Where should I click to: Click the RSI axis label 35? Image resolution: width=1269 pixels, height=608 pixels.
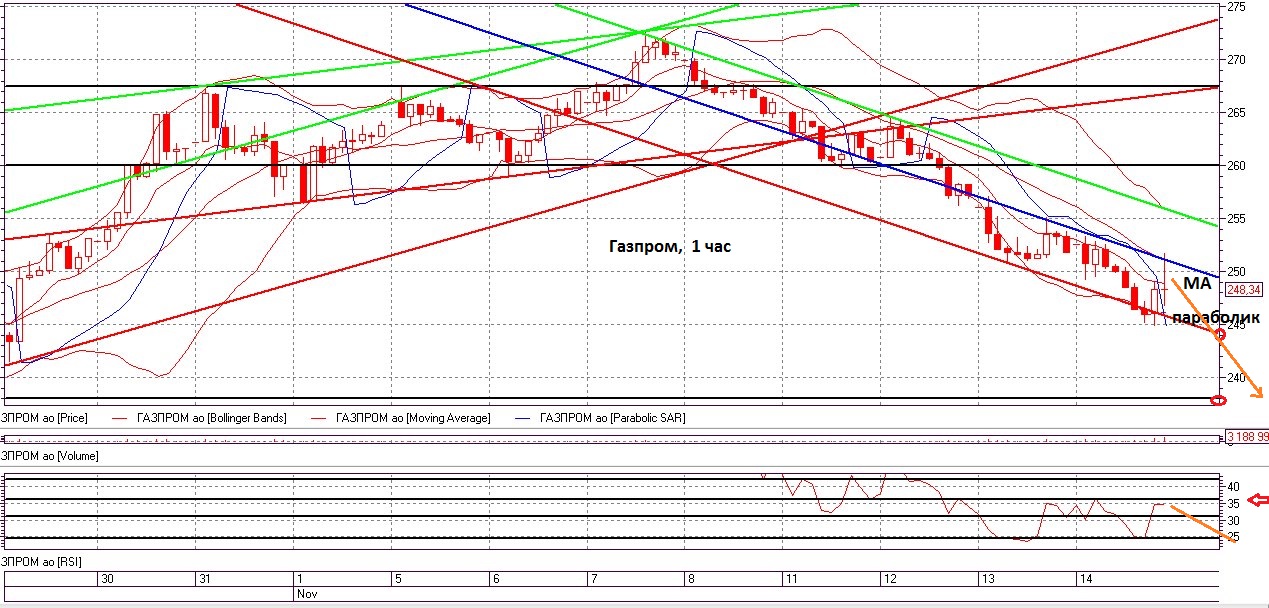1234,504
